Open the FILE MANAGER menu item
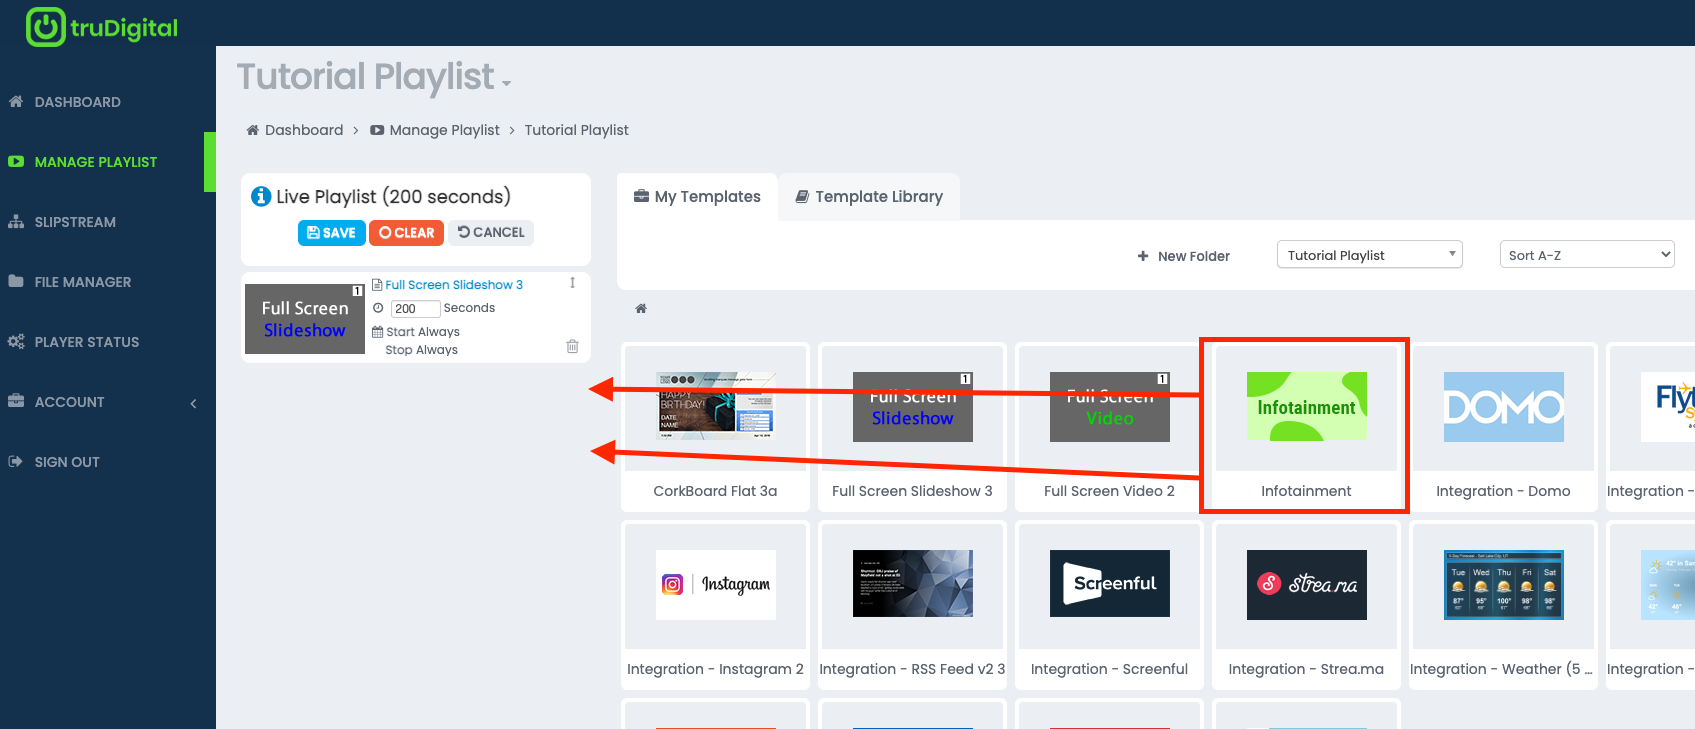Screen dimensions: 1695x729 (83, 282)
